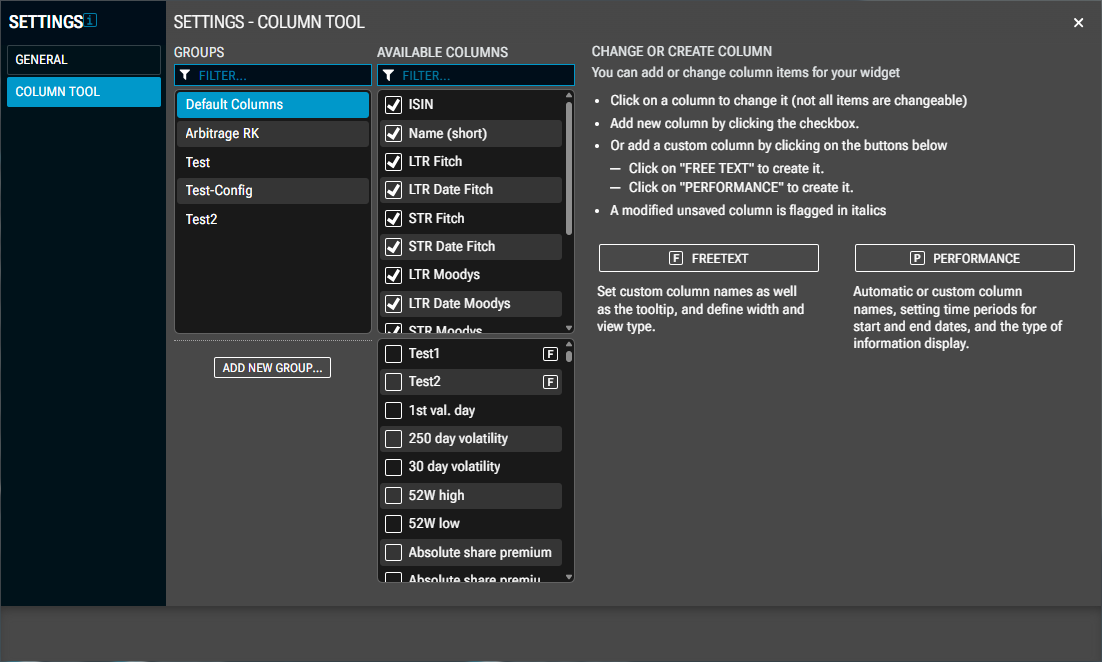Click the ISIN column name
The width and height of the screenshot is (1102, 662).
point(421,105)
